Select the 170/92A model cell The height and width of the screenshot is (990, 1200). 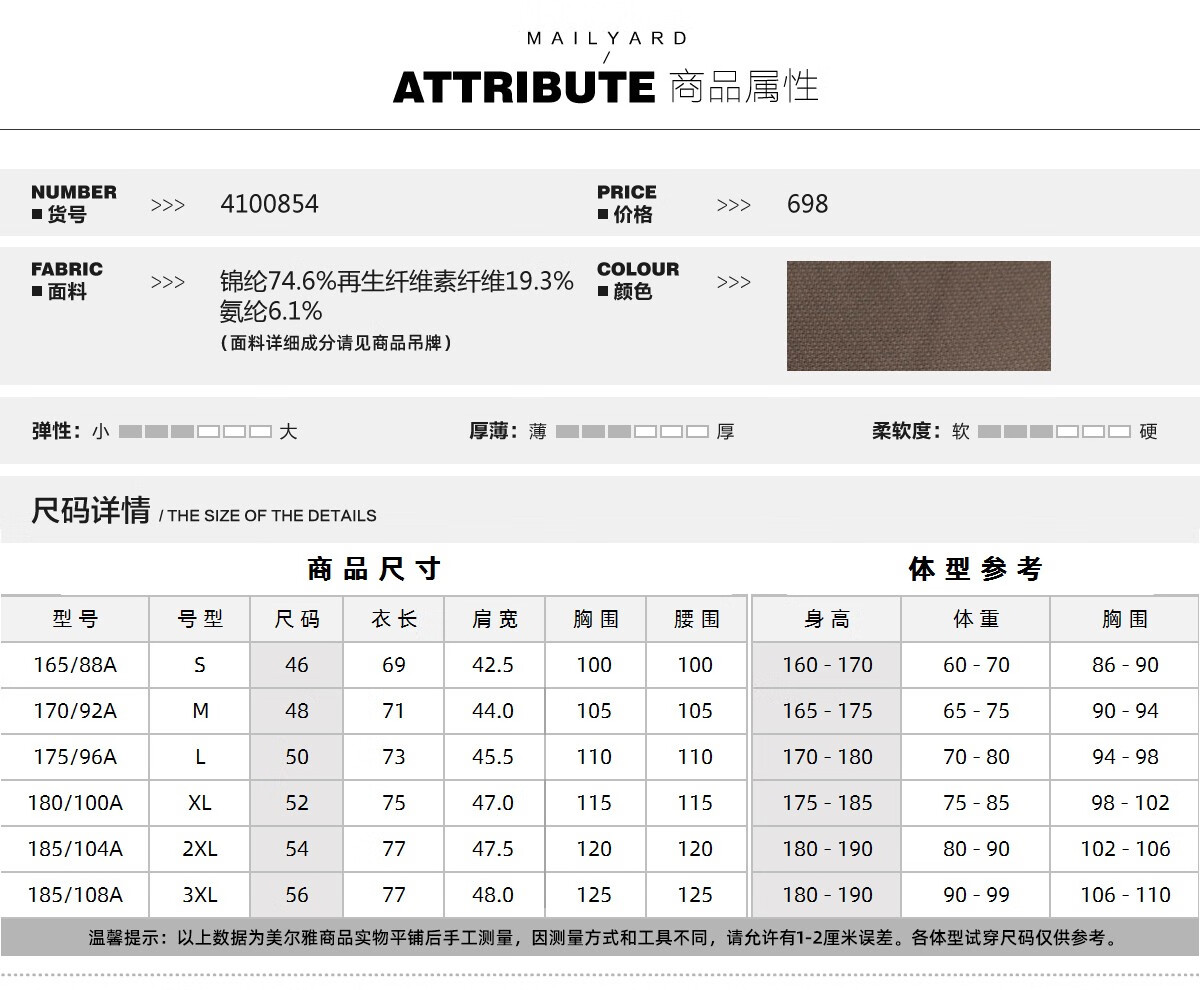tap(75, 711)
